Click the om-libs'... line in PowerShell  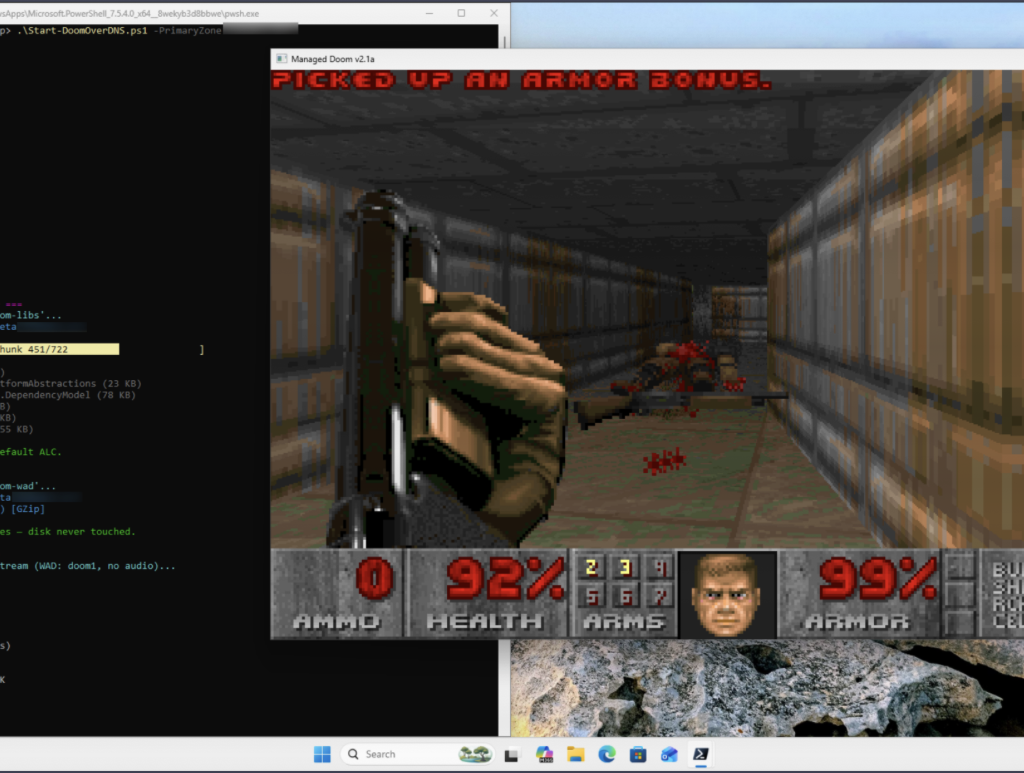31,315
